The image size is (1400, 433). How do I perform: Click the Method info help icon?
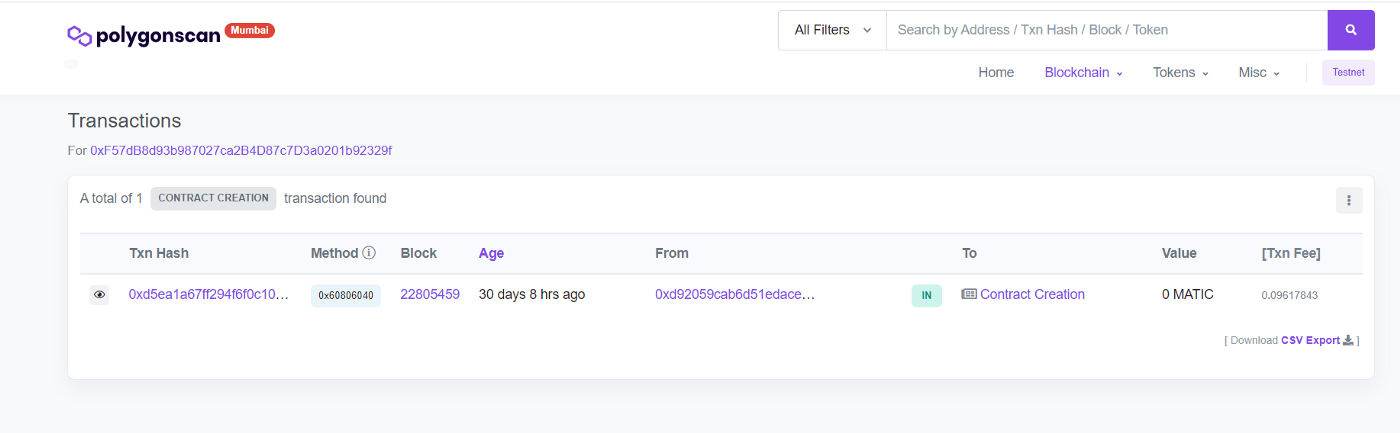369,253
